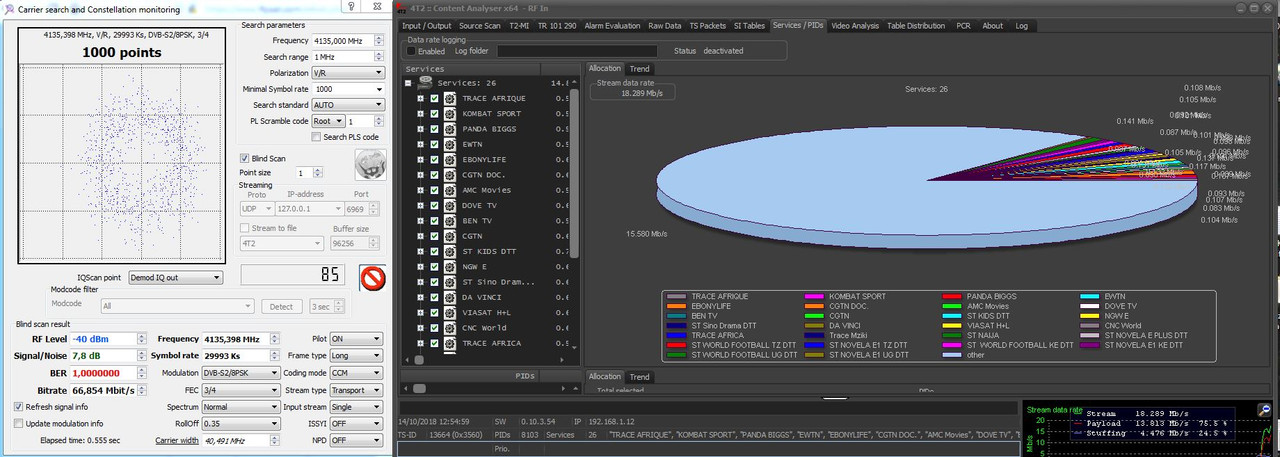Viewport: 1280px width, 457px height.
Task: Click the Services root node icon
Action: (426, 83)
